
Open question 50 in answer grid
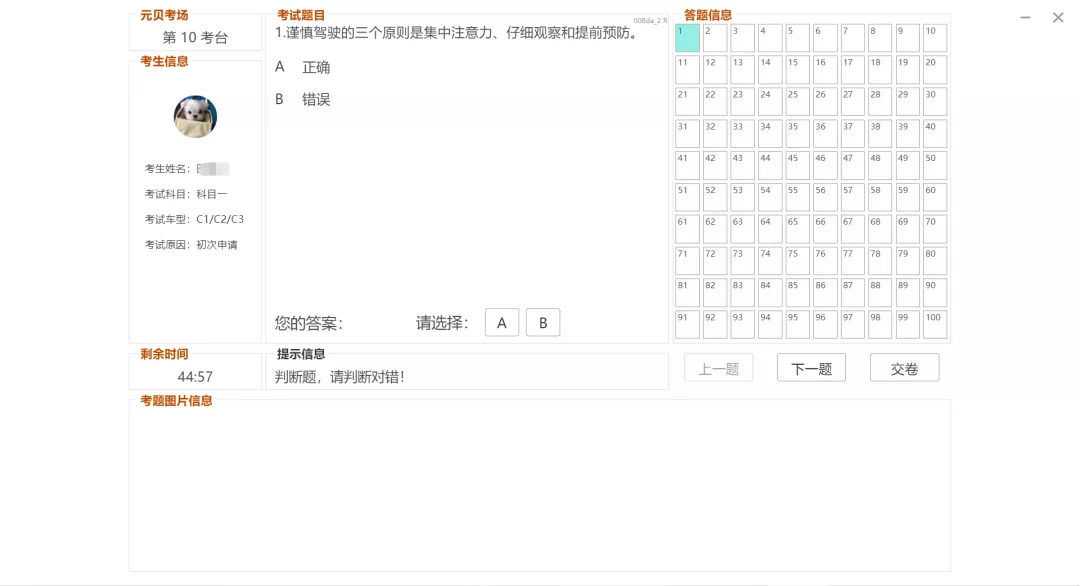[x=935, y=166]
